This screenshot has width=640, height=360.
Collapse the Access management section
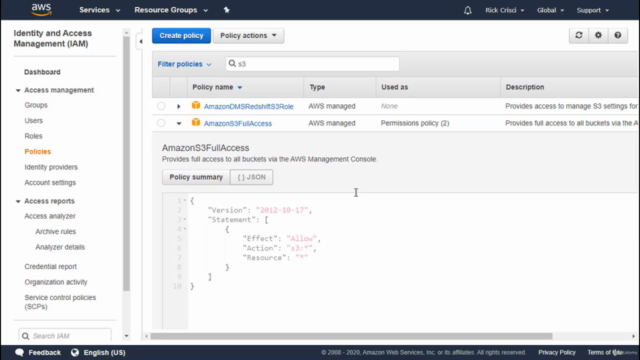[x=18, y=90]
